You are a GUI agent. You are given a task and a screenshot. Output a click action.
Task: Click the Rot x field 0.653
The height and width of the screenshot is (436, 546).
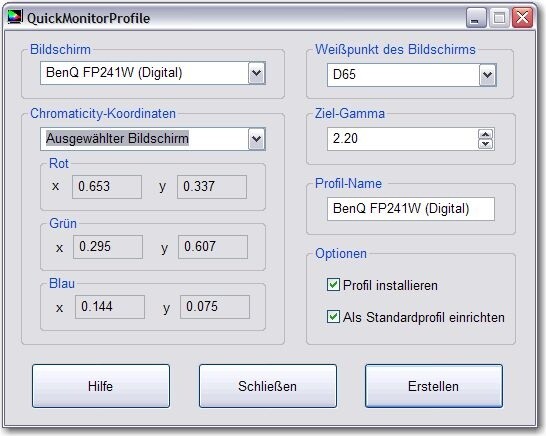[x=107, y=187]
